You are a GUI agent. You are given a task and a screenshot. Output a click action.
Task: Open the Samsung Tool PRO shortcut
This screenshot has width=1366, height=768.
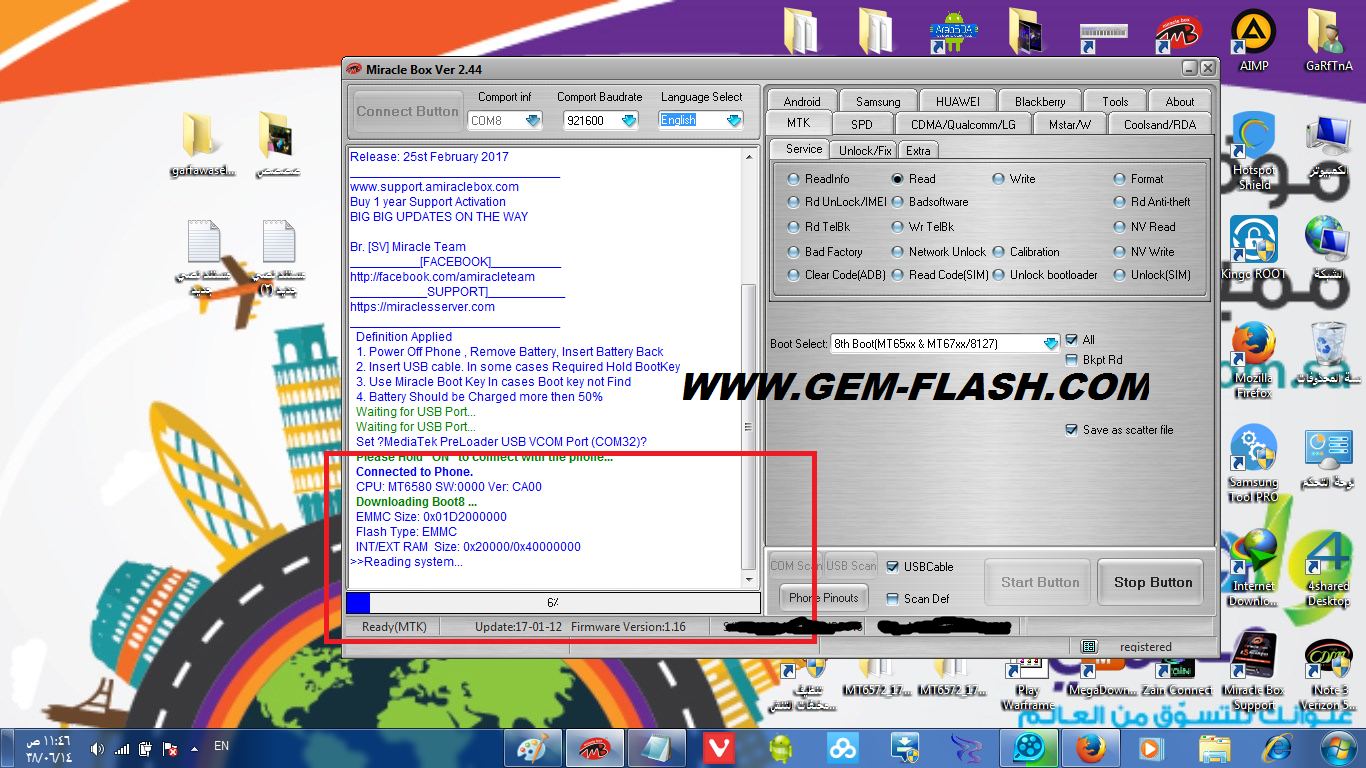1254,462
